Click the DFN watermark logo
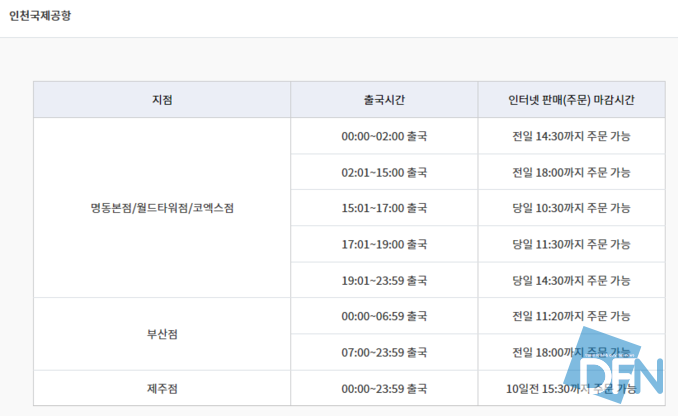The image size is (678, 416). [614, 366]
